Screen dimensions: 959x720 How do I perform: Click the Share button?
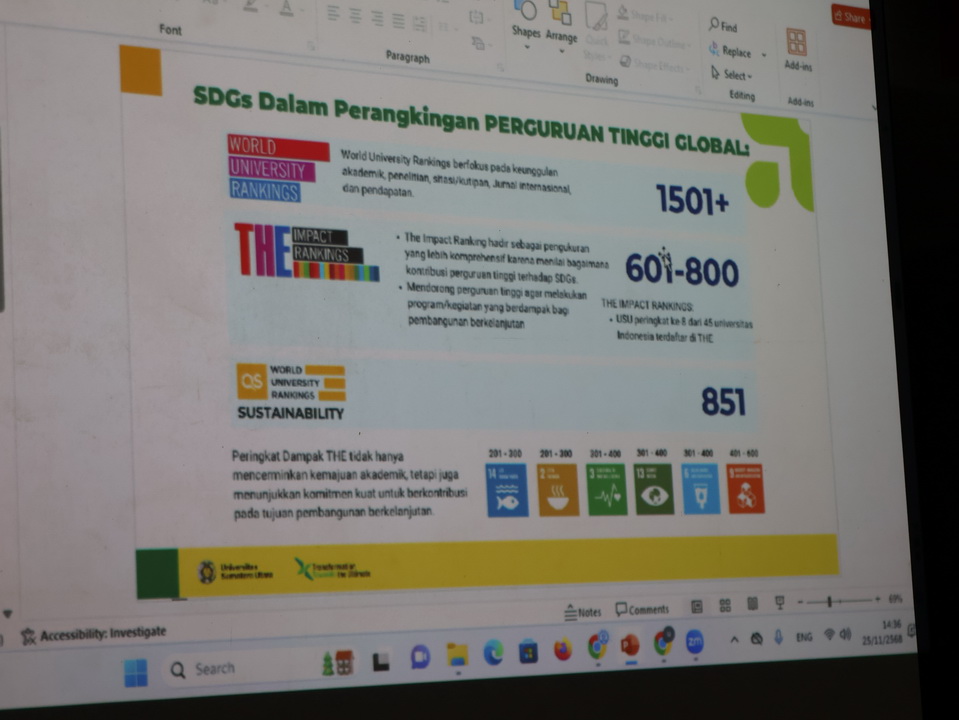point(849,17)
